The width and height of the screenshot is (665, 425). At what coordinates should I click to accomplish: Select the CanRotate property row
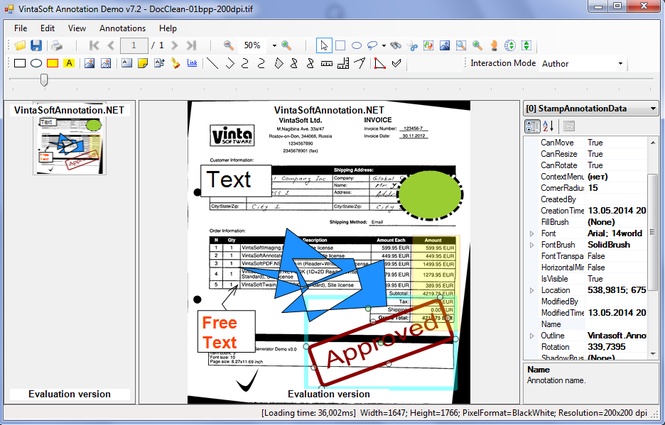[586, 165]
